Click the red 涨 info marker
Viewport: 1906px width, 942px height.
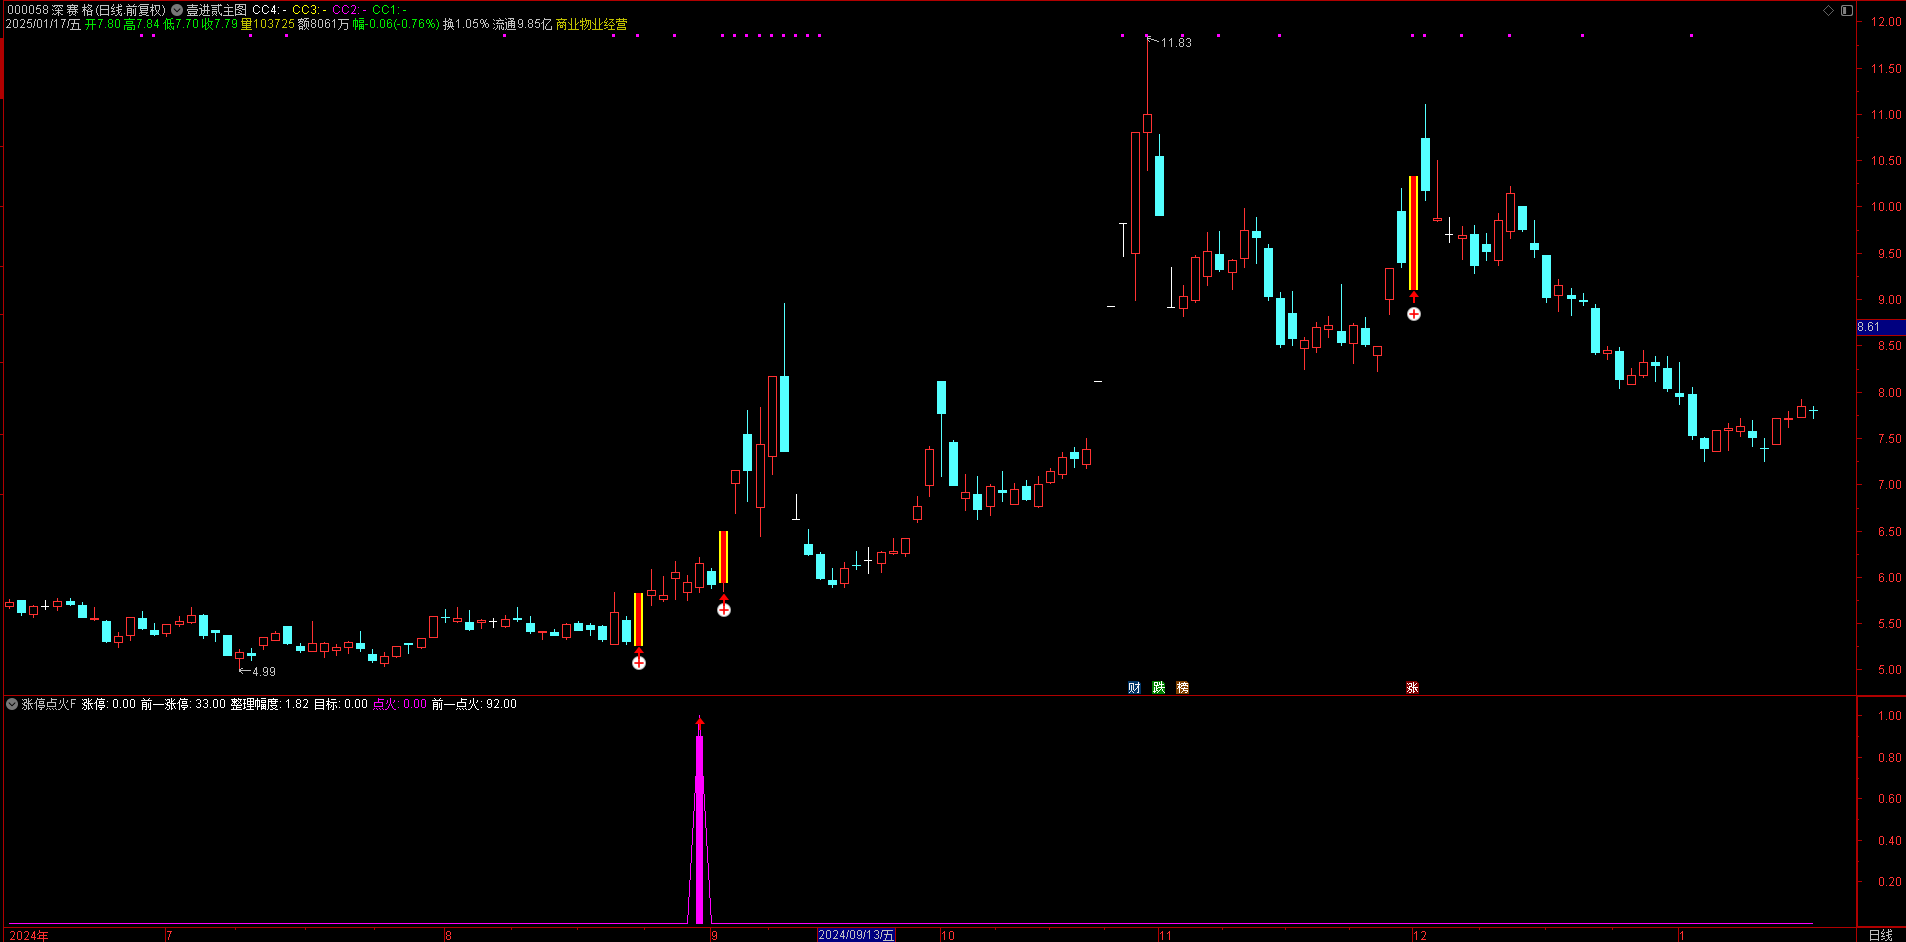click(1412, 688)
